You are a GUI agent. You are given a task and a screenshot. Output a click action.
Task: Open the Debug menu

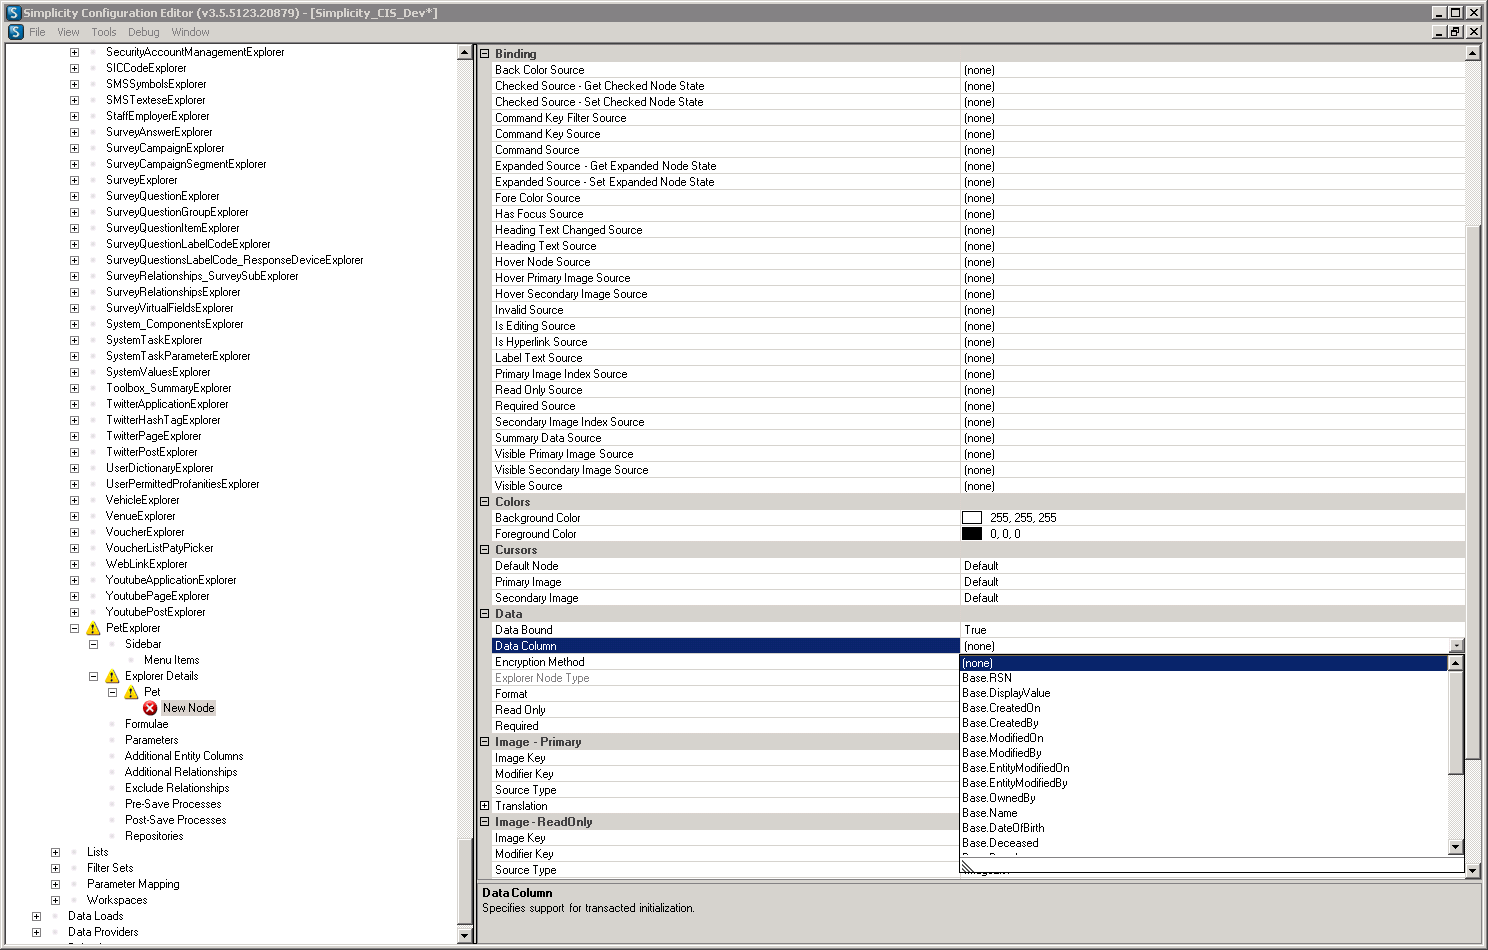tap(144, 32)
